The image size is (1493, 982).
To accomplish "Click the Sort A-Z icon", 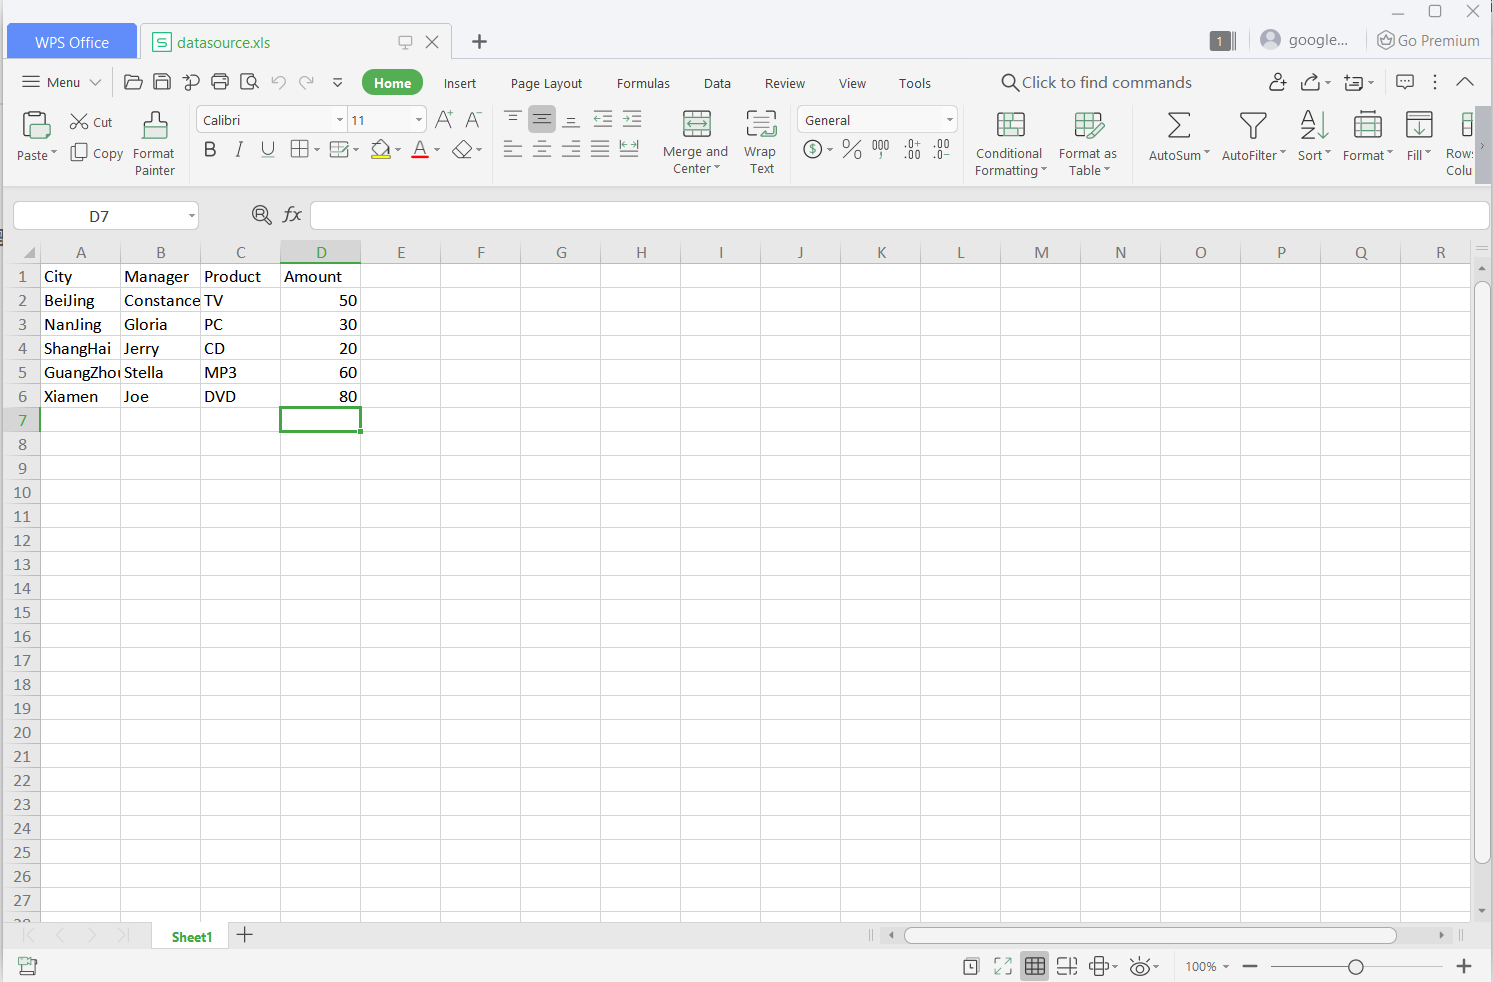I will click(x=1314, y=125).
